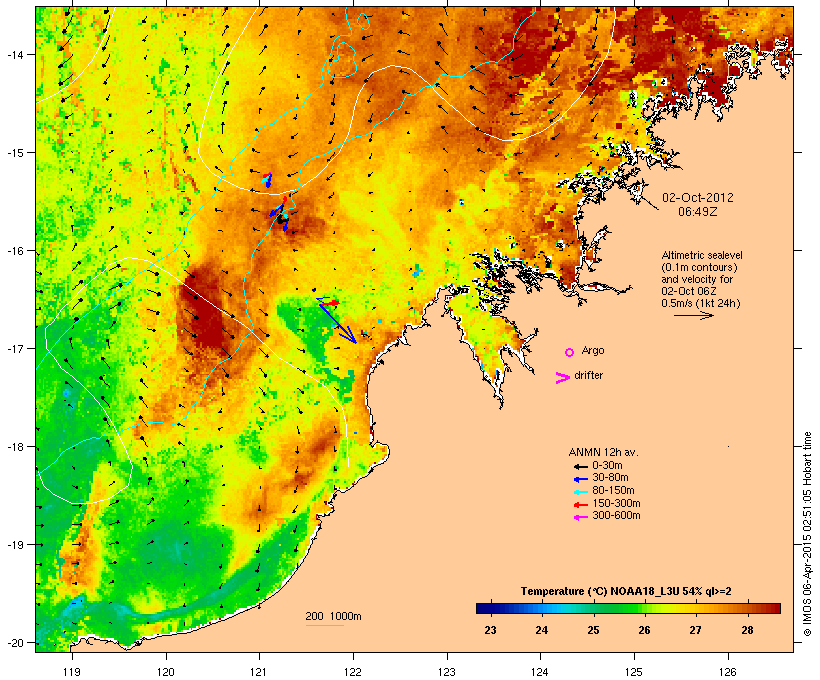Click the '300-600m' depth label
Screen dimensions: 820x680
tap(616, 516)
